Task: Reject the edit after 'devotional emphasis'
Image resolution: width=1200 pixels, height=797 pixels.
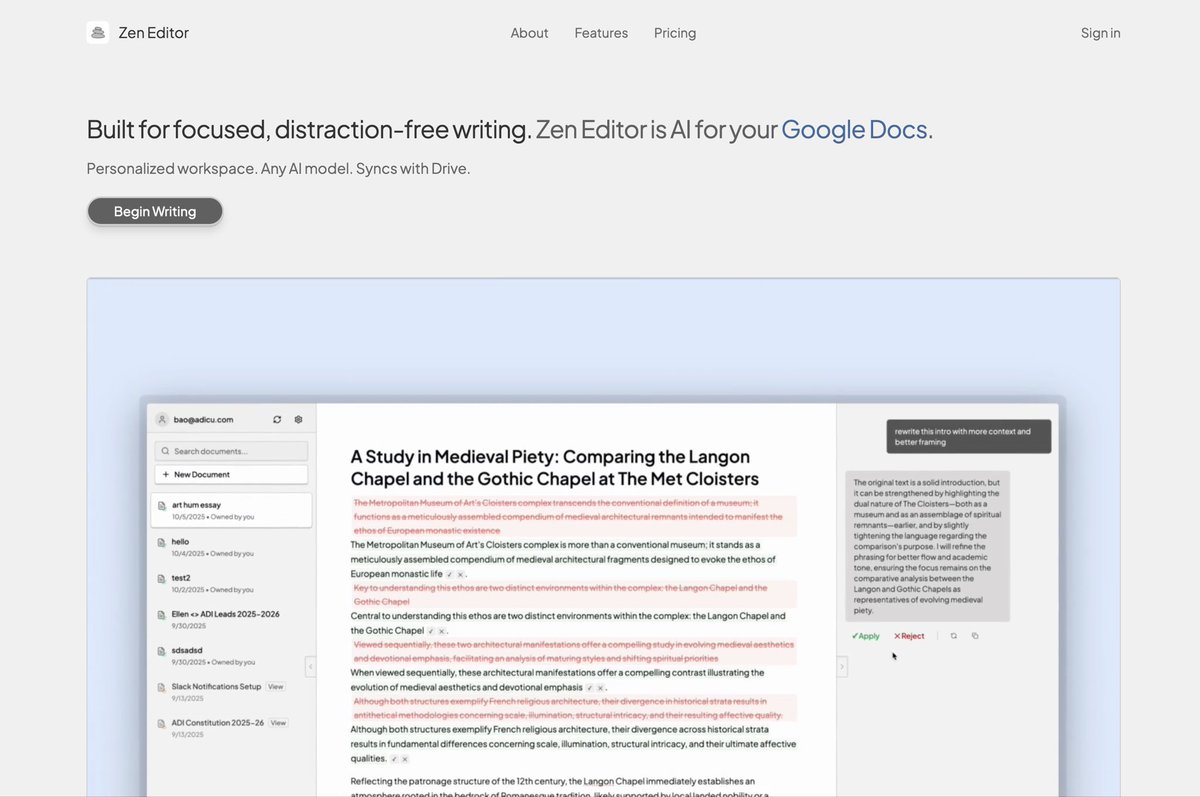Action: tap(601, 688)
